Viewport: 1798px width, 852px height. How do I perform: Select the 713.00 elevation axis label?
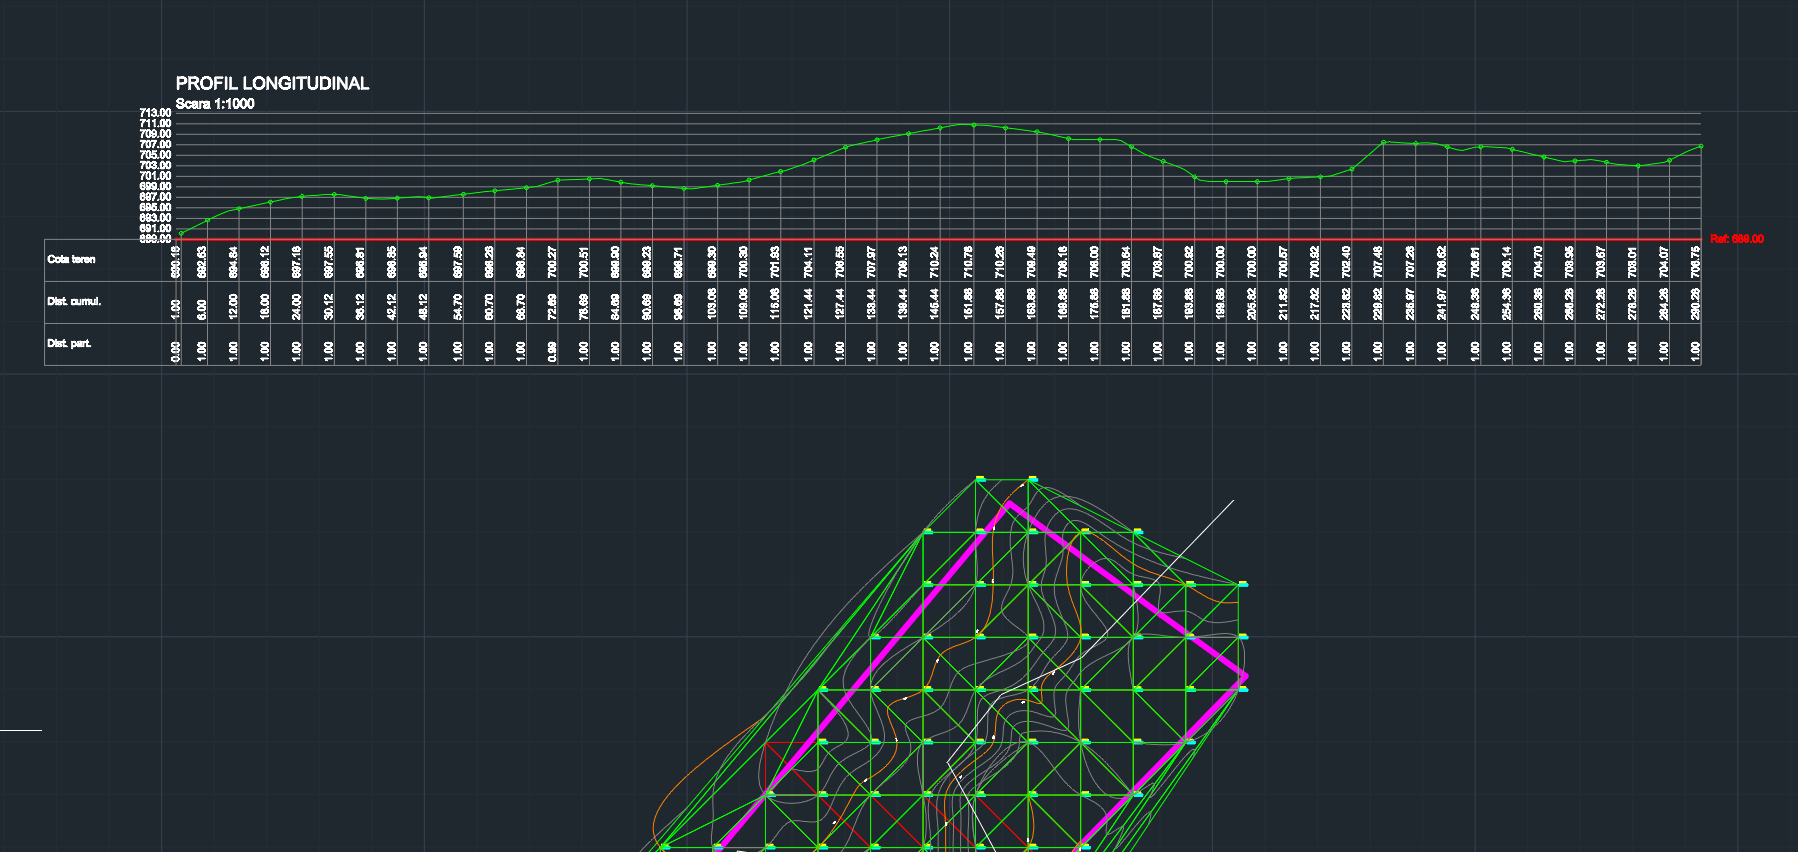pyautogui.click(x=155, y=113)
